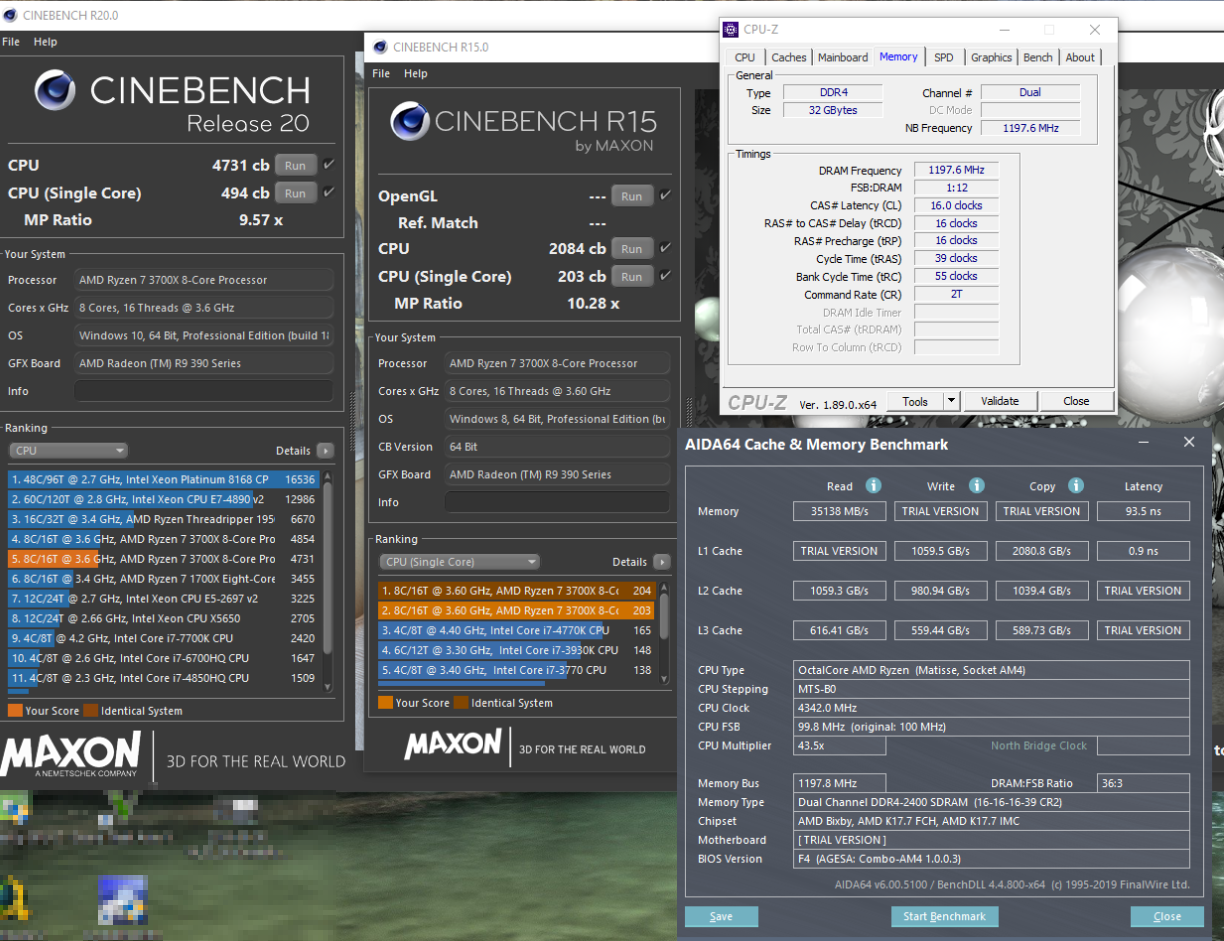Switch to the Mainboard tab in CPU-Z
This screenshot has height=941, width=1224.
[843, 58]
